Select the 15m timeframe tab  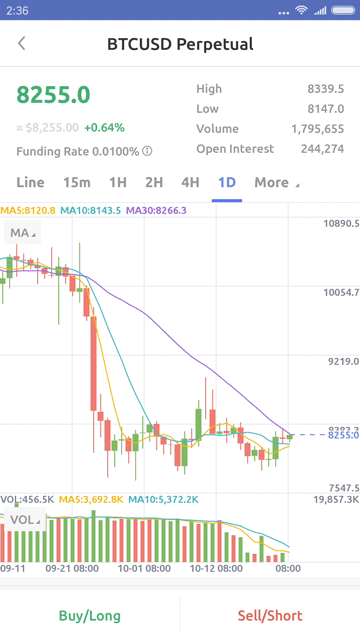pyautogui.click(x=77, y=182)
